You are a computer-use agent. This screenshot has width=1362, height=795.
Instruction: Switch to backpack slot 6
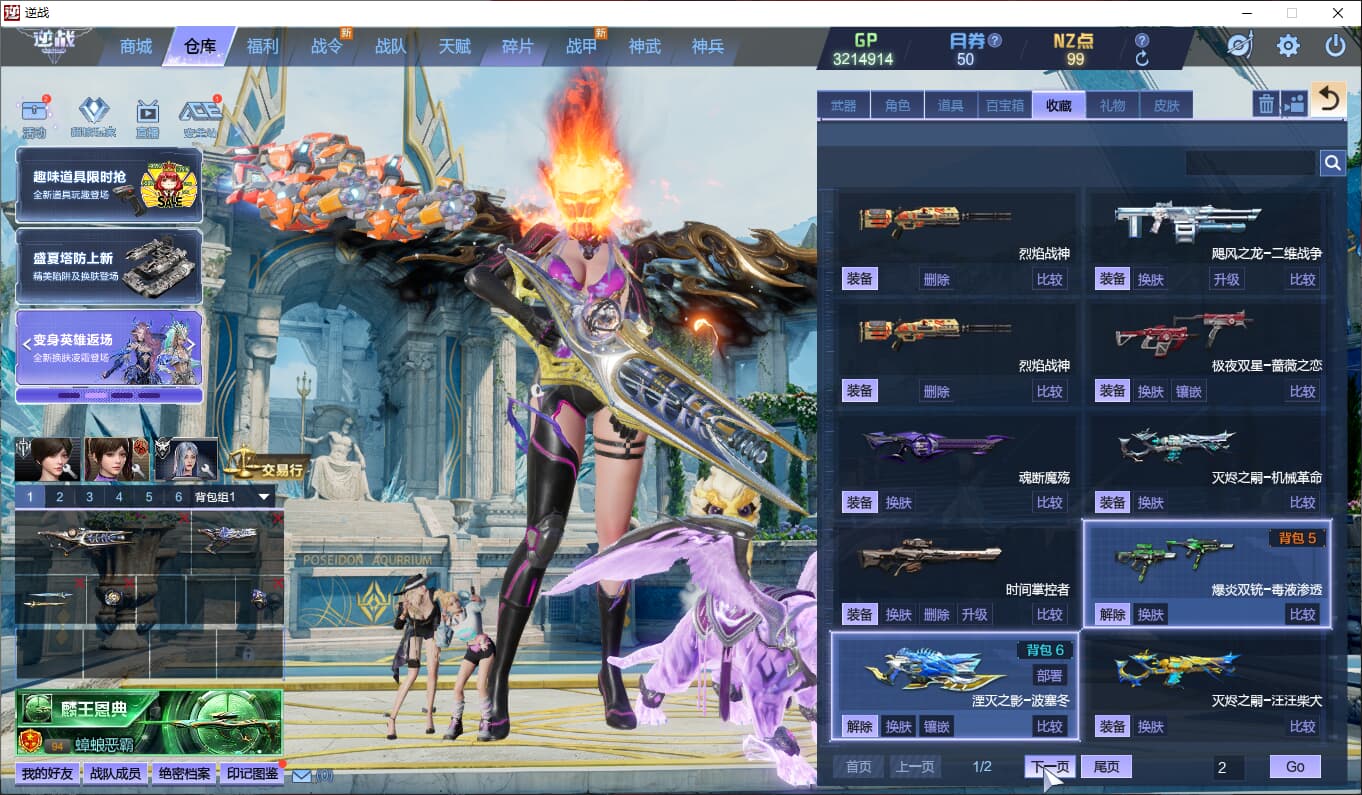click(x=179, y=497)
